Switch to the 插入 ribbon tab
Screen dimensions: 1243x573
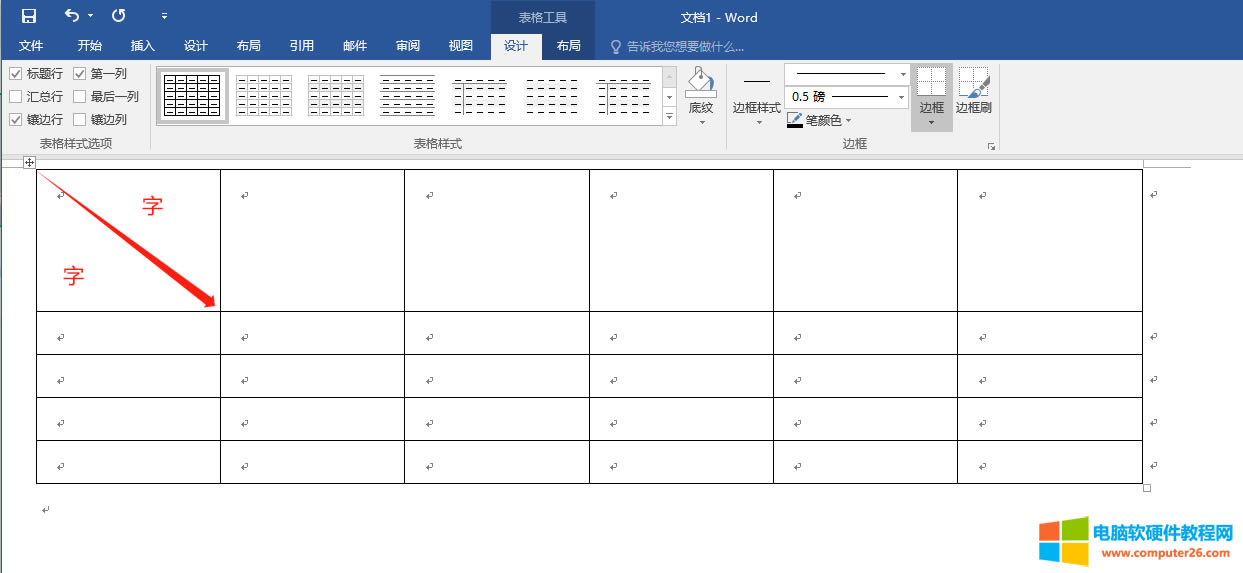point(143,46)
